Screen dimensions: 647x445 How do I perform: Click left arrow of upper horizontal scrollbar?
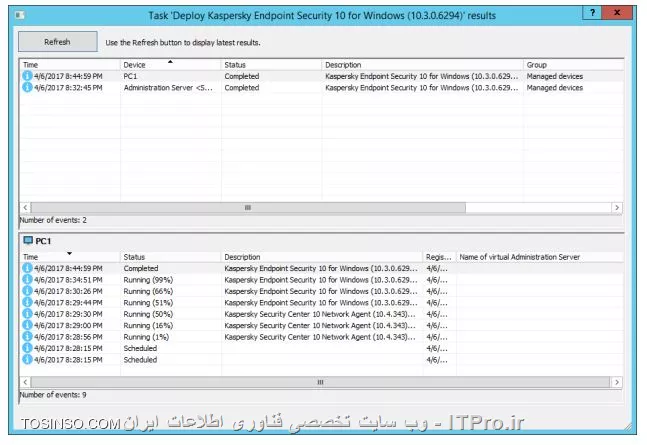pos(25,208)
